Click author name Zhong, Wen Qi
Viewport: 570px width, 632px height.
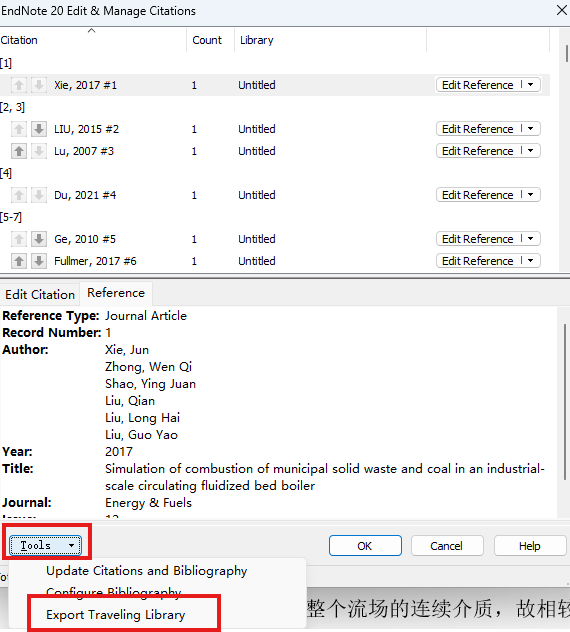coord(148,367)
